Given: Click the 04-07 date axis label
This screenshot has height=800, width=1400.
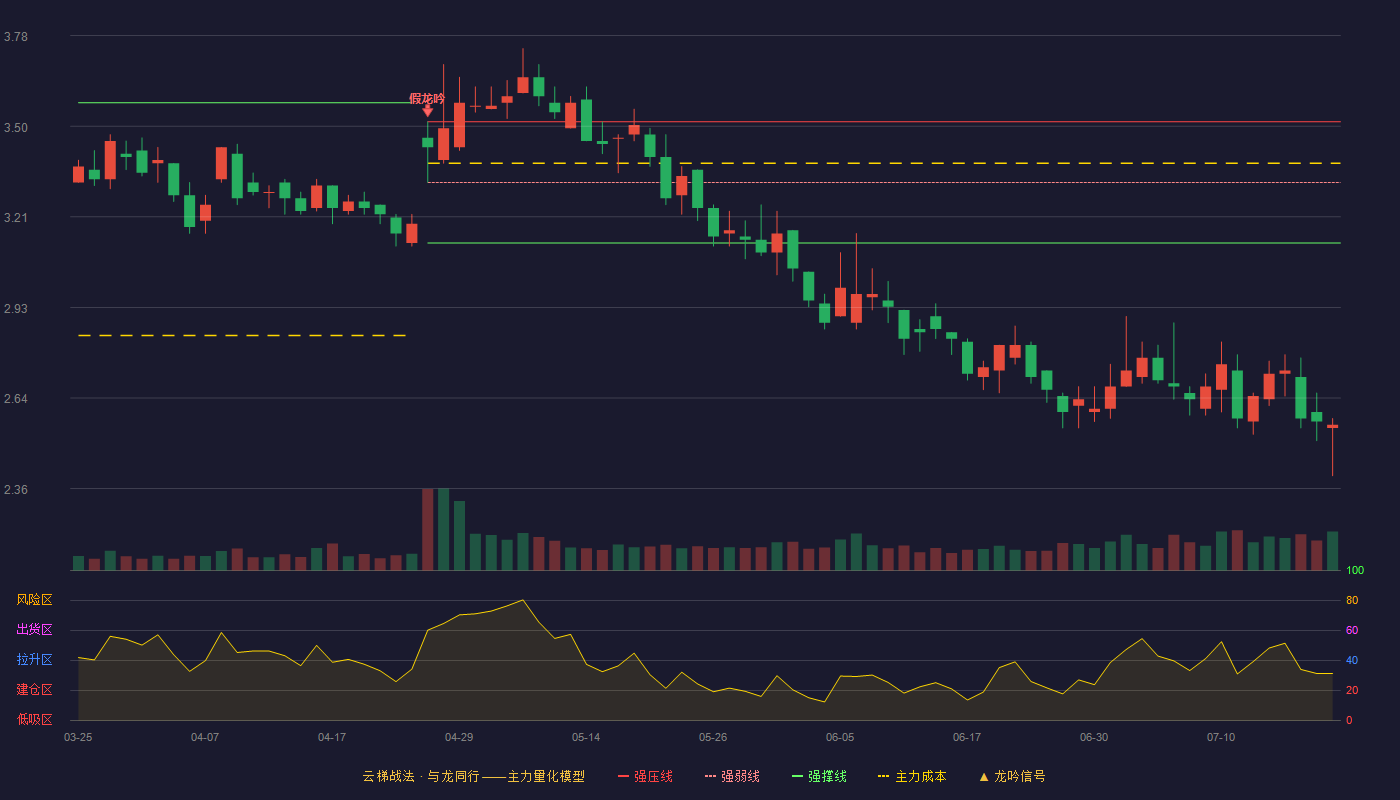Looking at the screenshot, I should point(205,737).
